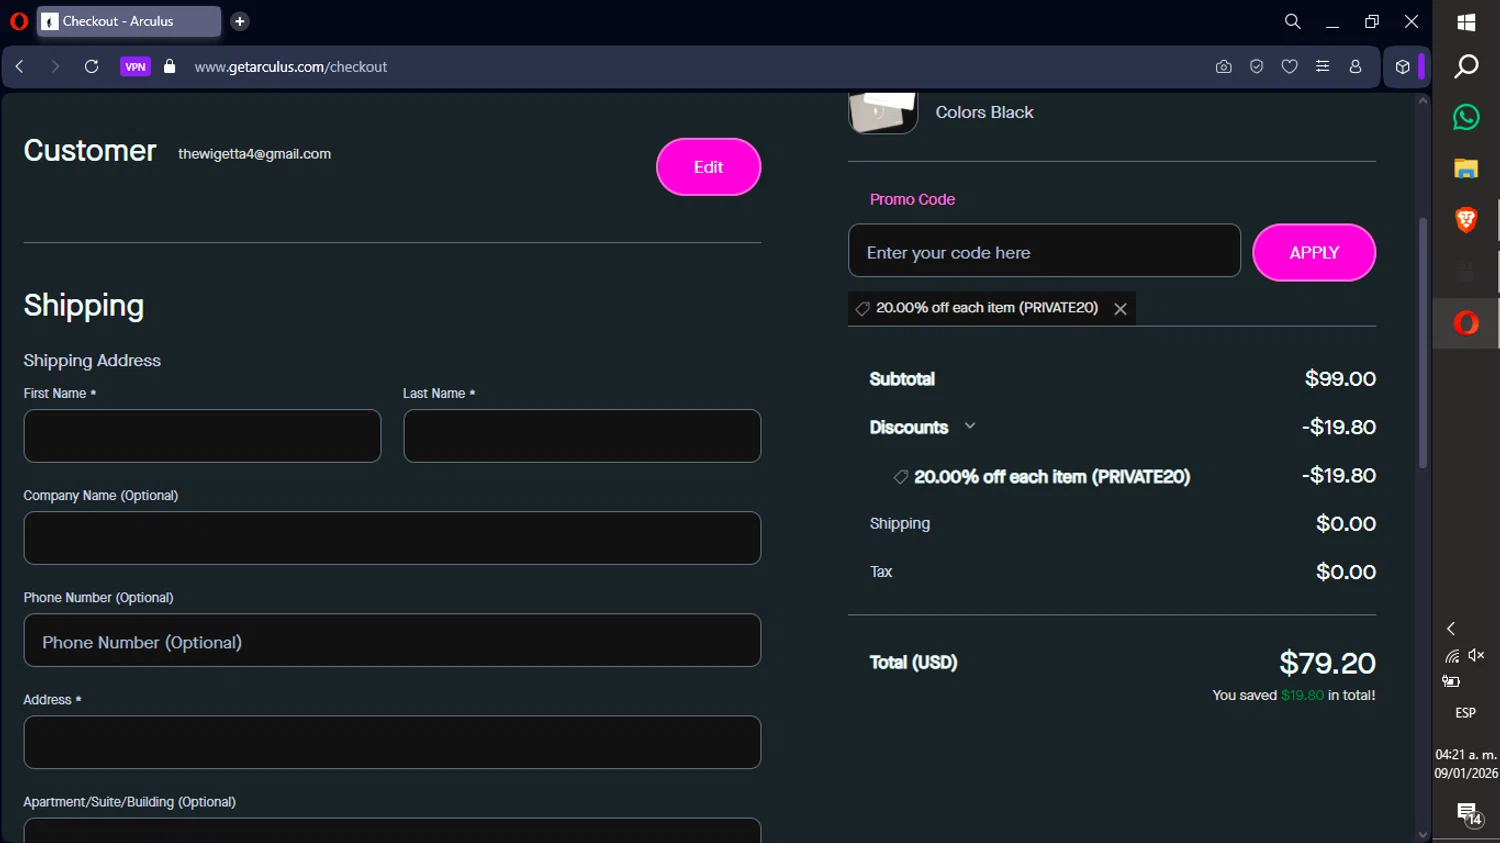Viewport: 1500px width, 843px height.
Task: Click the green $19.80 saved amount
Action: [x=1302, y=695]
